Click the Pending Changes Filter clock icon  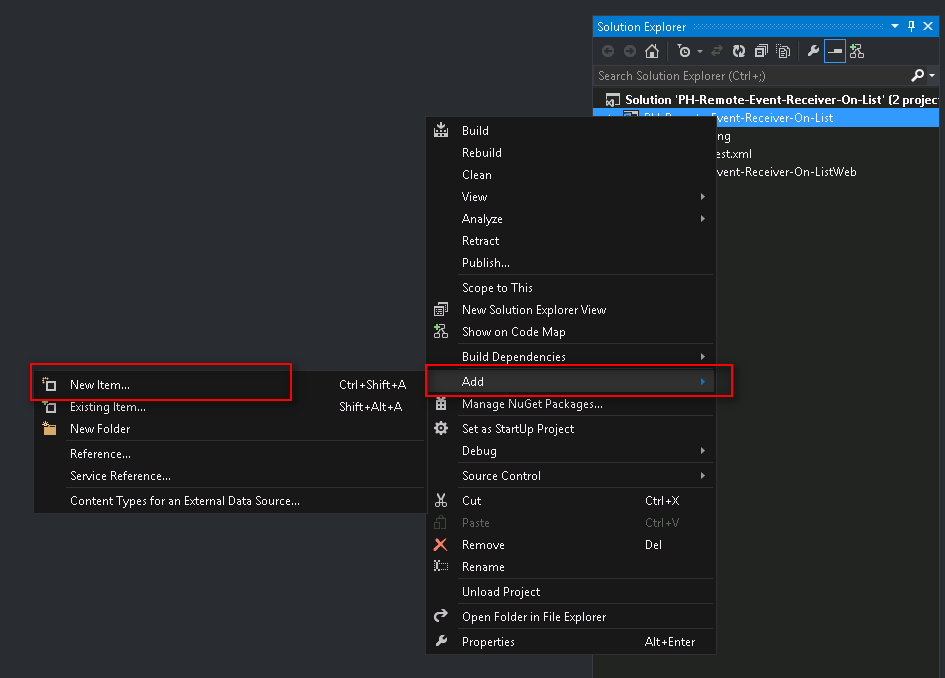click(x=683, y=51)
